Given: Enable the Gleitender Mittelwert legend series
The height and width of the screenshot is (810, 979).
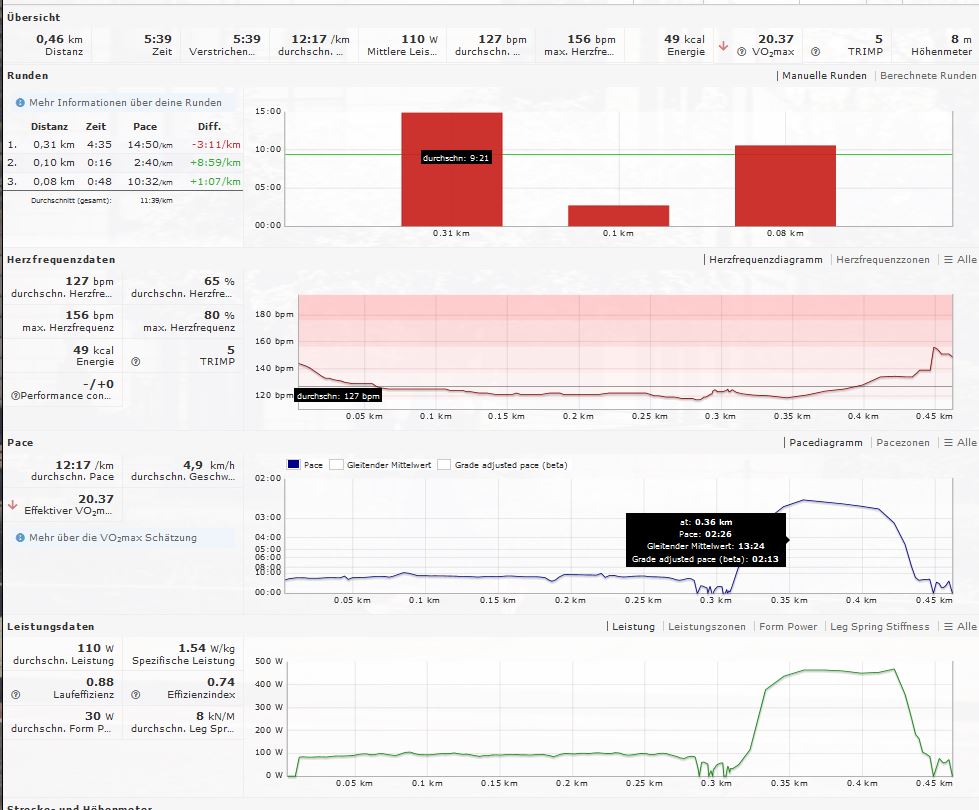Looking at the screenshot, I should click(x=337, y=465).
